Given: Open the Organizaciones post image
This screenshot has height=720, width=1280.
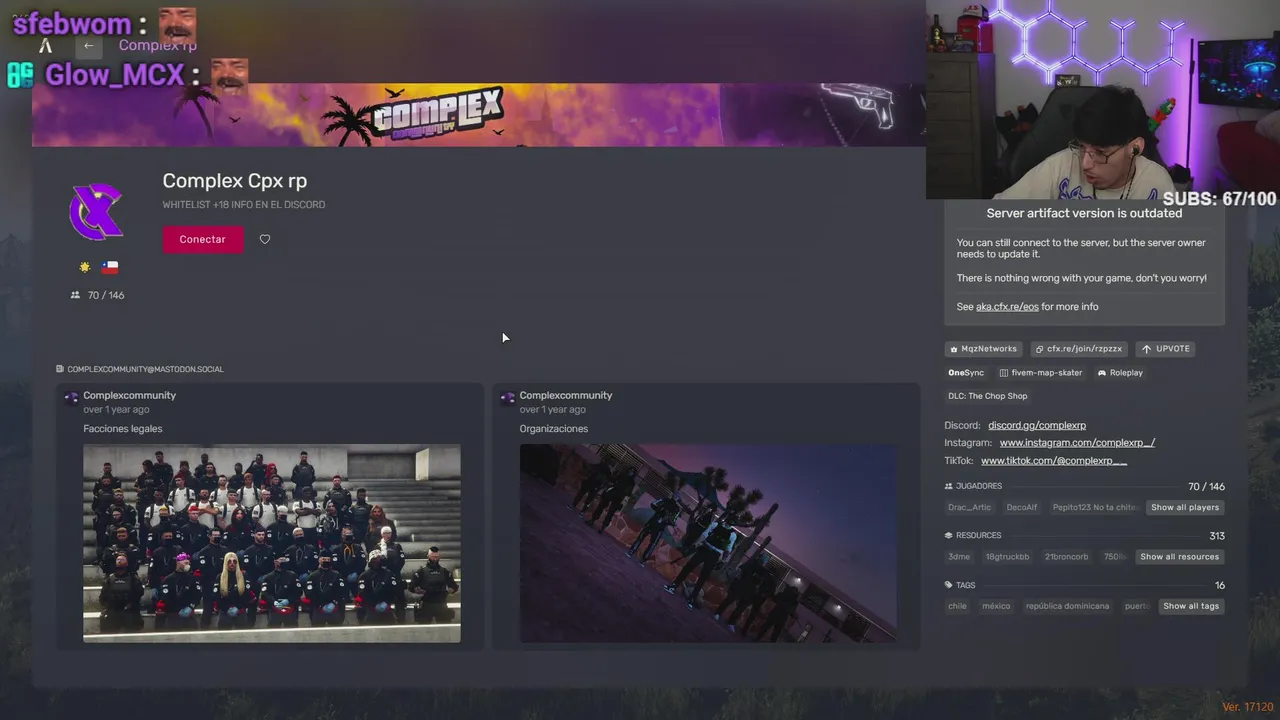Looking at the screenshot, I should click(x=708, y=543).
